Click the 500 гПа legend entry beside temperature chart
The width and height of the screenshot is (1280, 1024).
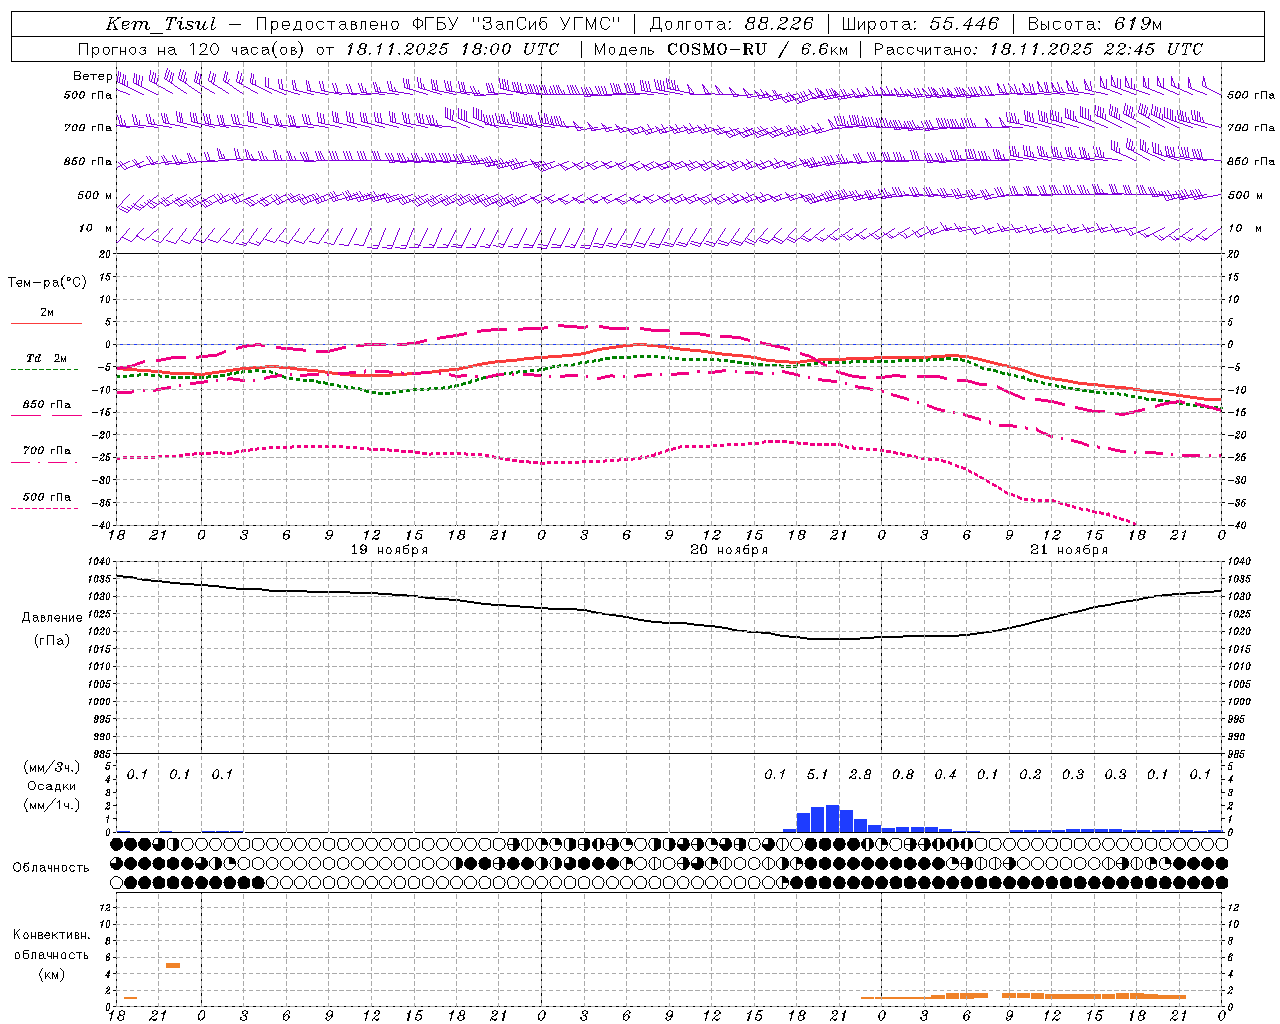click(x=47, y=497)
